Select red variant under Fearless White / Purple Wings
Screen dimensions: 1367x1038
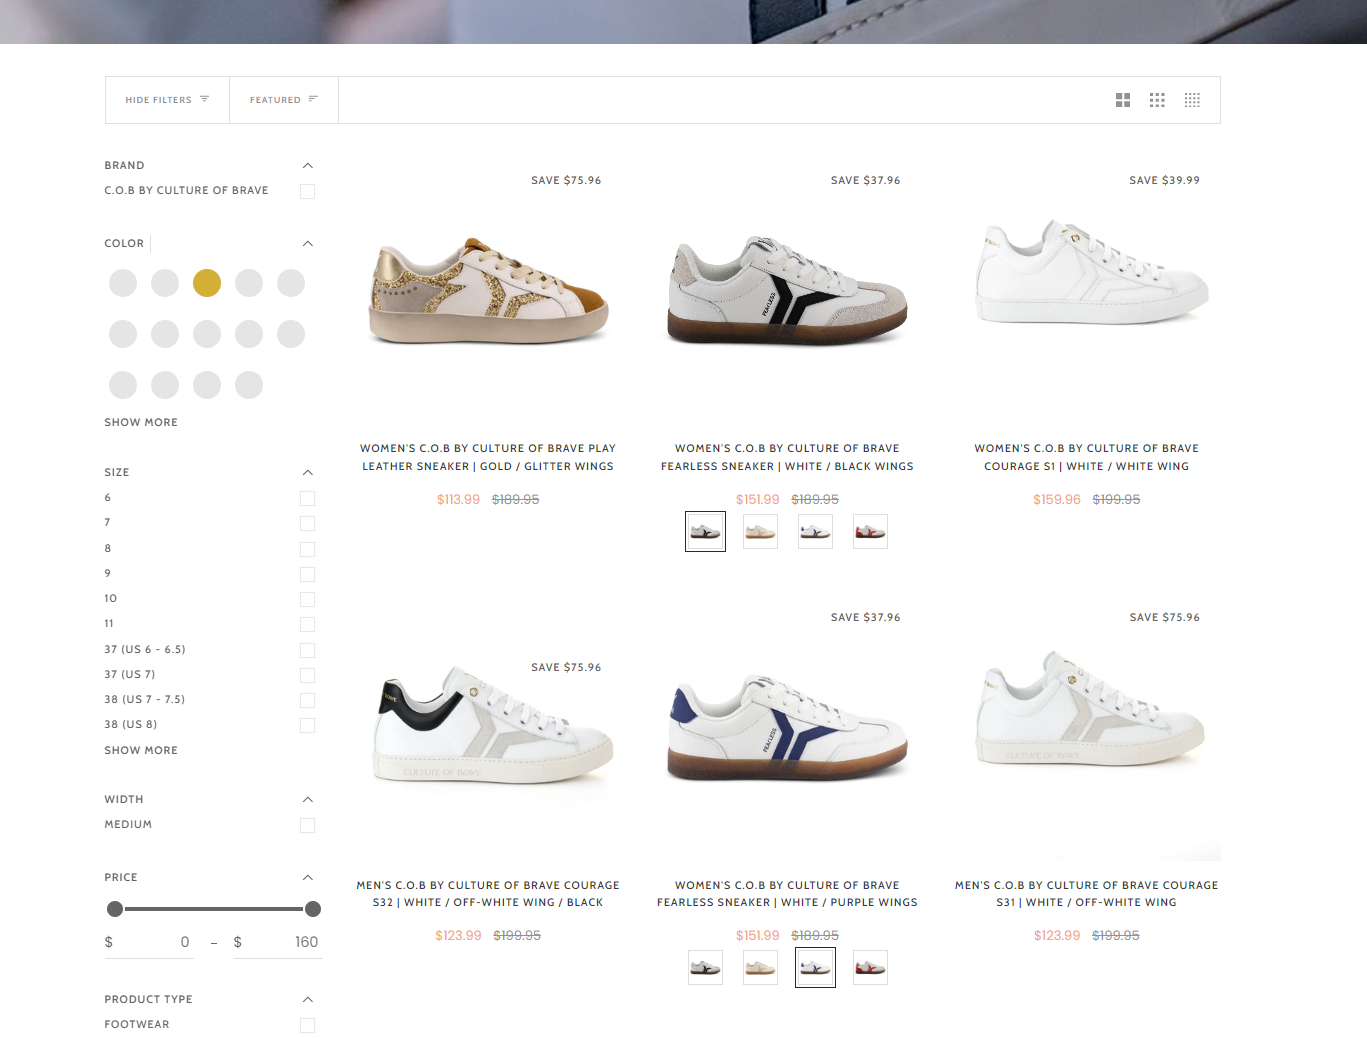pyautogui.click(x=870, y=968)
